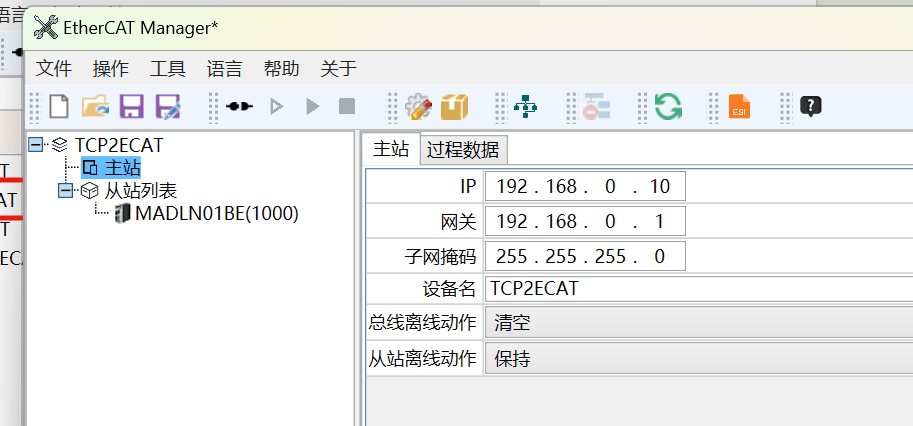Switch to the 主站 tab

pyautogui.click(x=391, y=149)
